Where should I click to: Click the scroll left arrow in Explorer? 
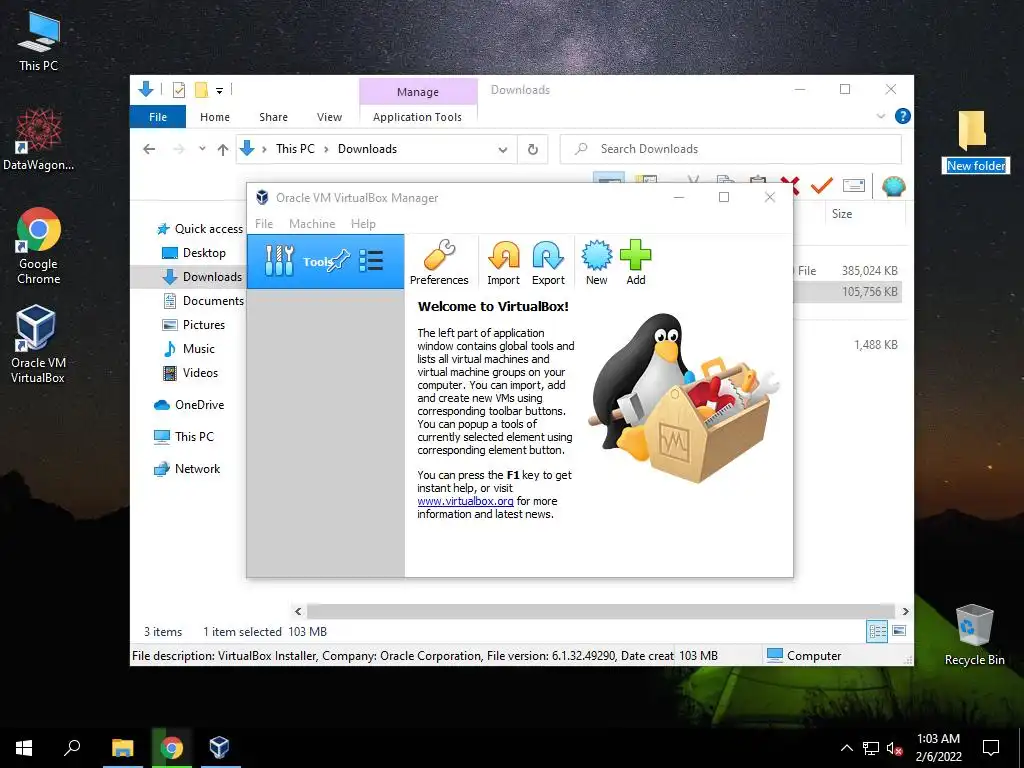click(298, 611)
